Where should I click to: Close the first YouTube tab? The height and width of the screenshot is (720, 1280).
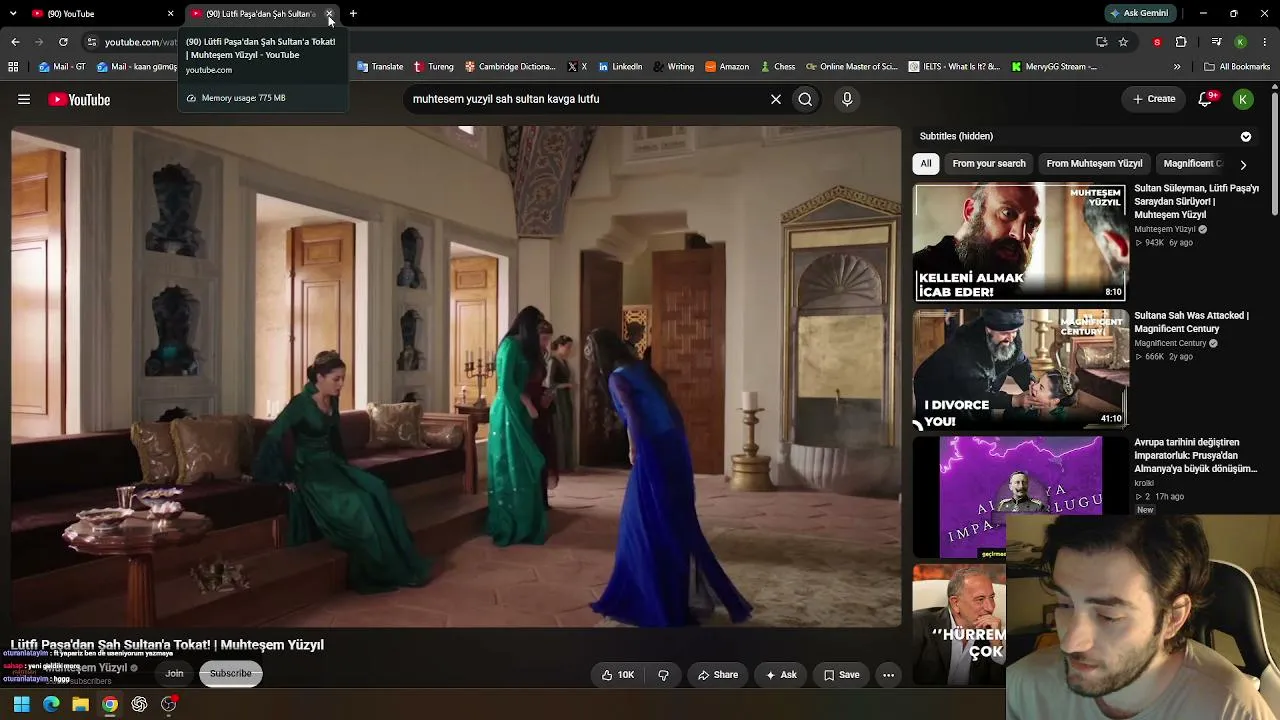170,14
